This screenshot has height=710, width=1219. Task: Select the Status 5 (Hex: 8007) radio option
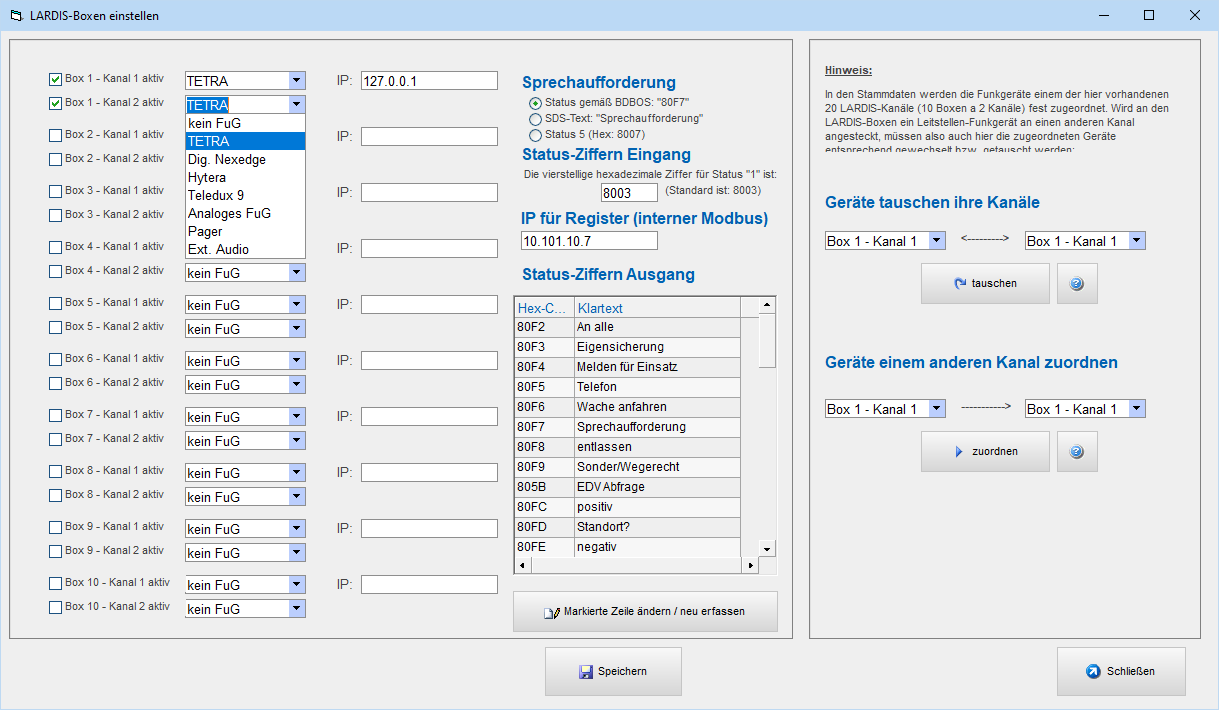coord(535,135)
